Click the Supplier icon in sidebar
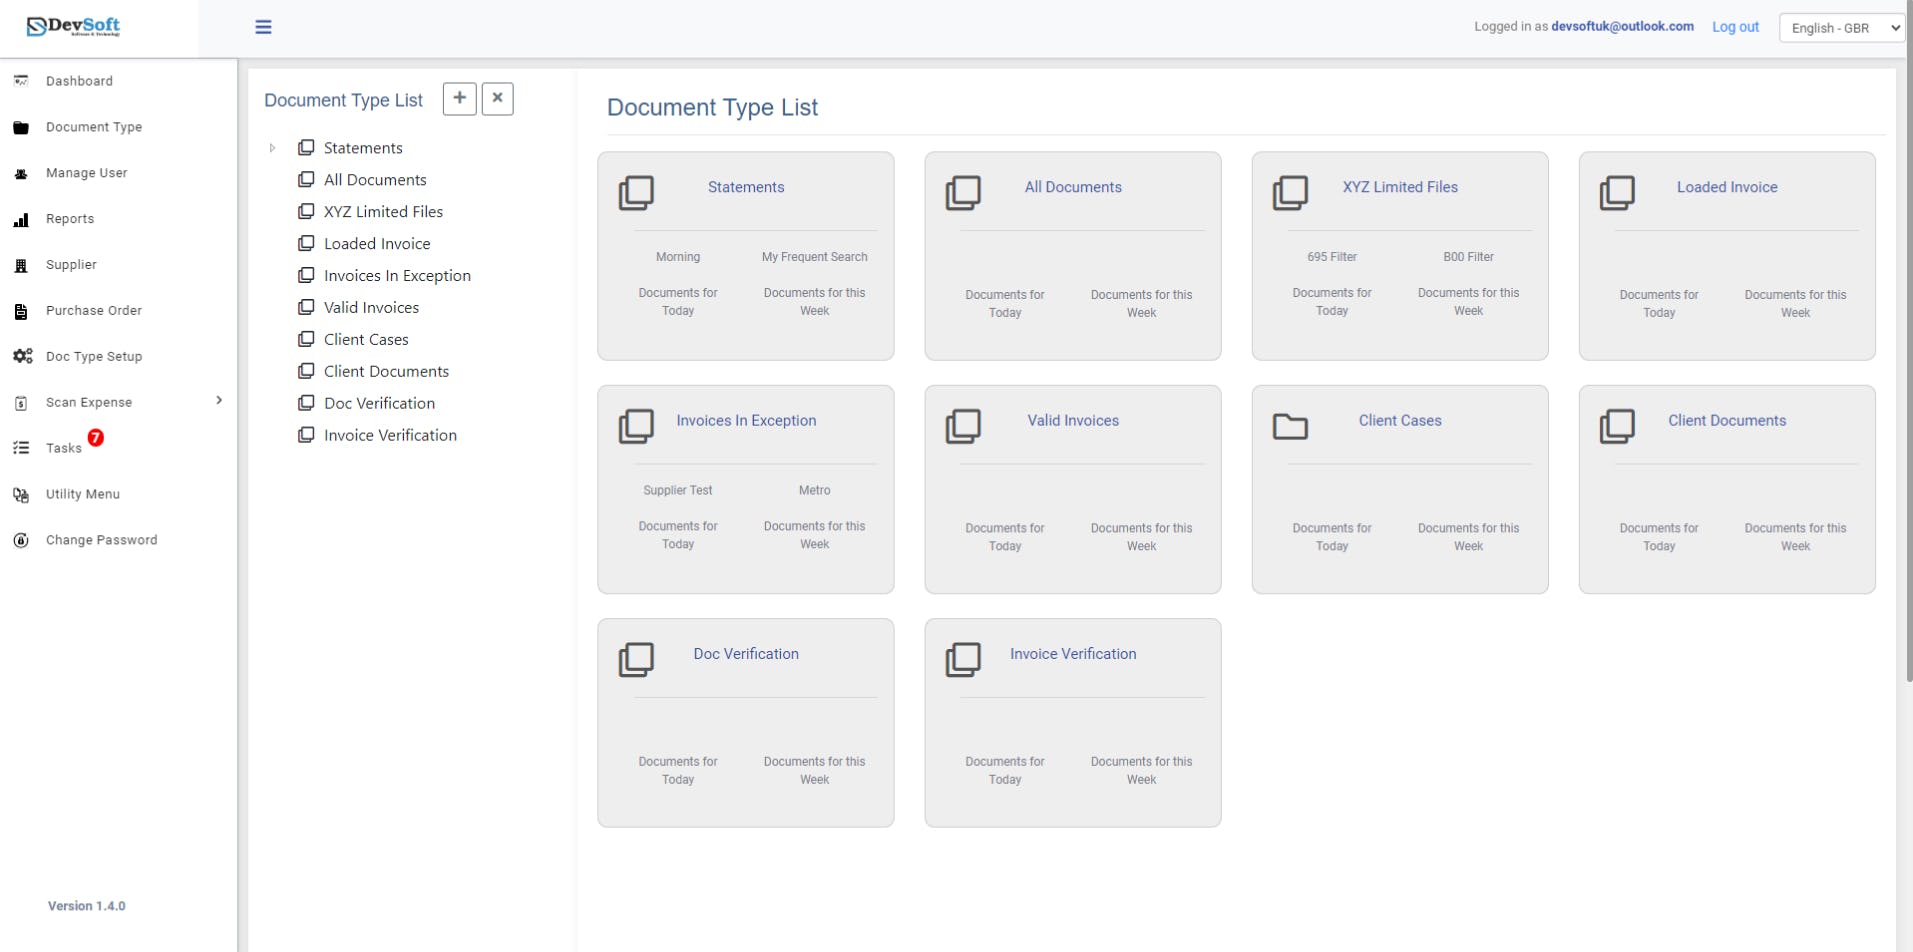This screenshot has width=1913, height=952. [21, 265]
